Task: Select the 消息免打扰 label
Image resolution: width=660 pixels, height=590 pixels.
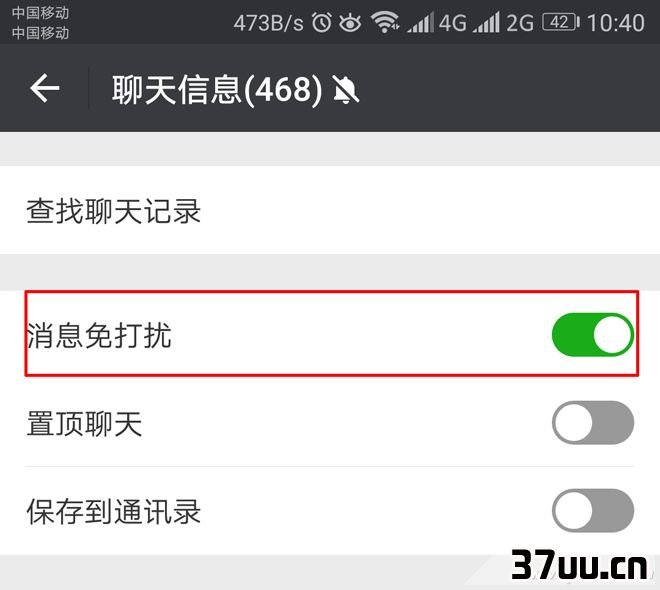Action: point(99,335)
